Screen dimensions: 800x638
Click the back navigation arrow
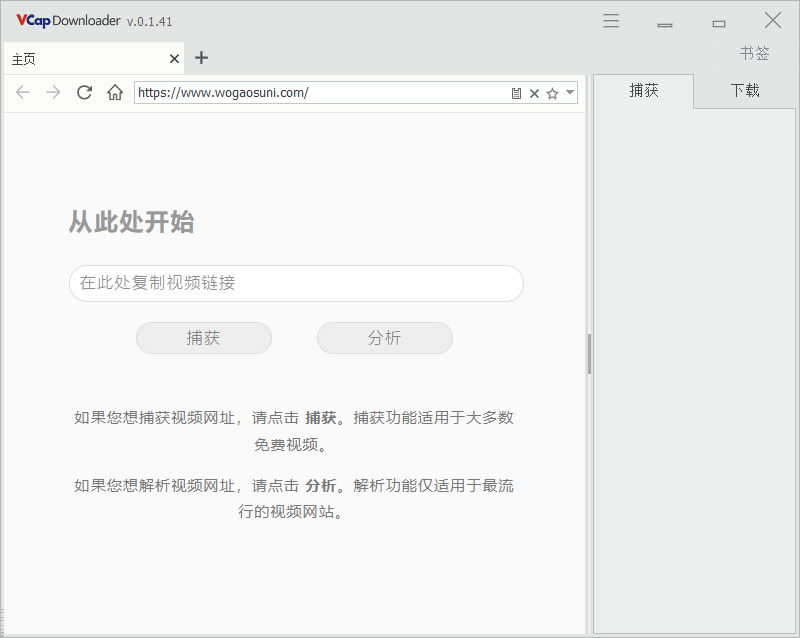coord(23,93)
